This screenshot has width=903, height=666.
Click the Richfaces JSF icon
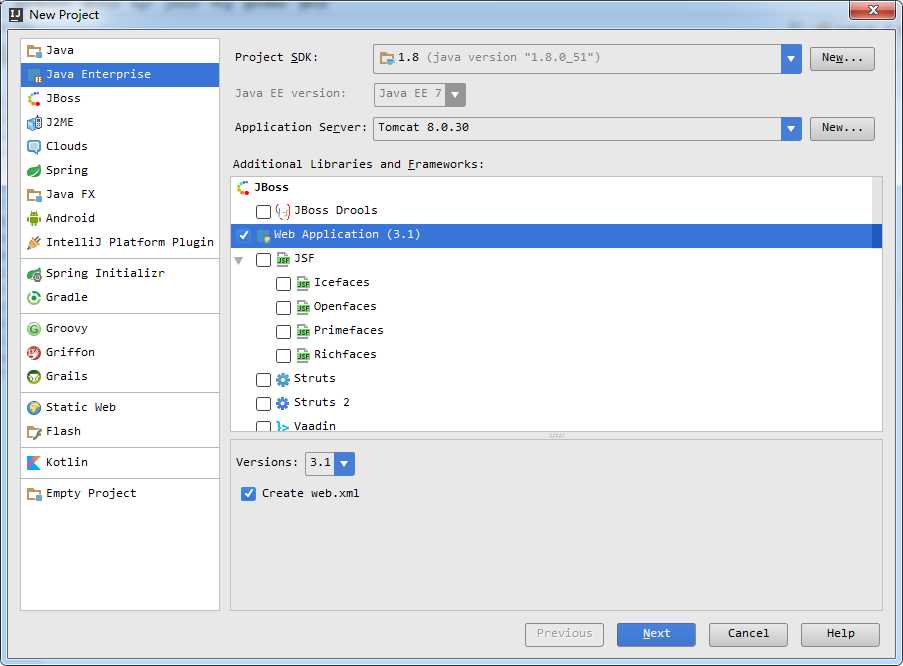tap(303, 355)
